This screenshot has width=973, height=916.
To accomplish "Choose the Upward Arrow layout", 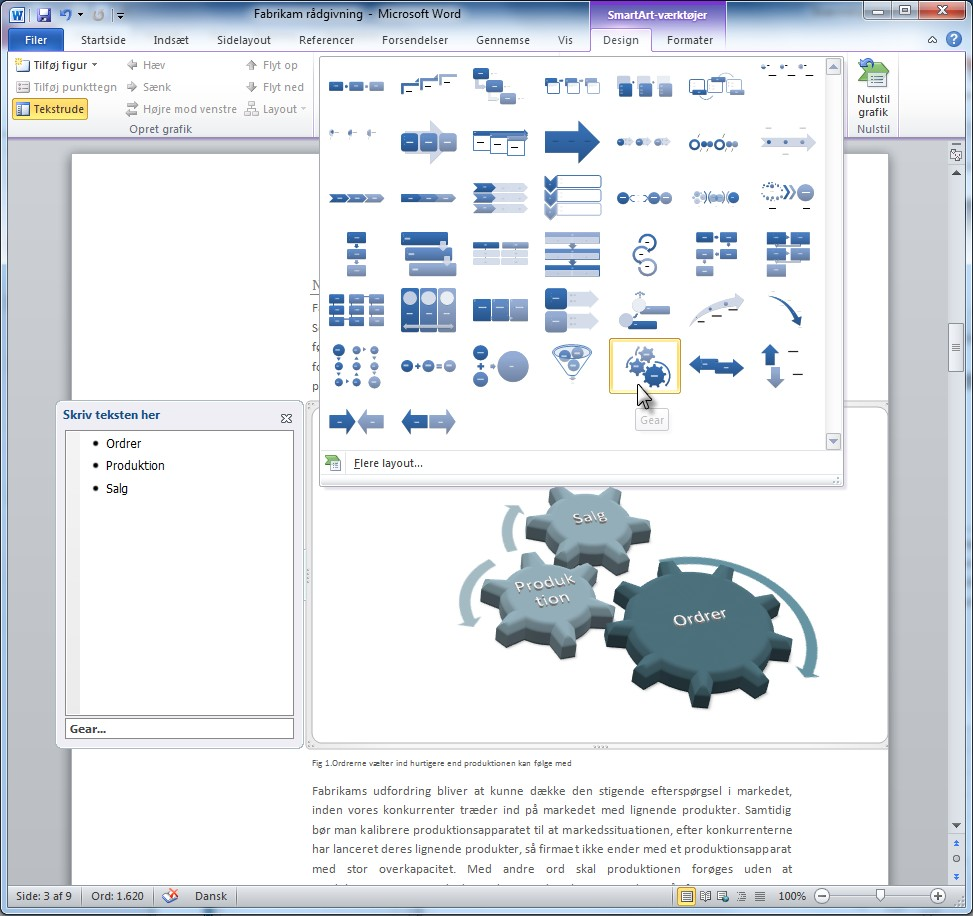I will coord(716,310).
